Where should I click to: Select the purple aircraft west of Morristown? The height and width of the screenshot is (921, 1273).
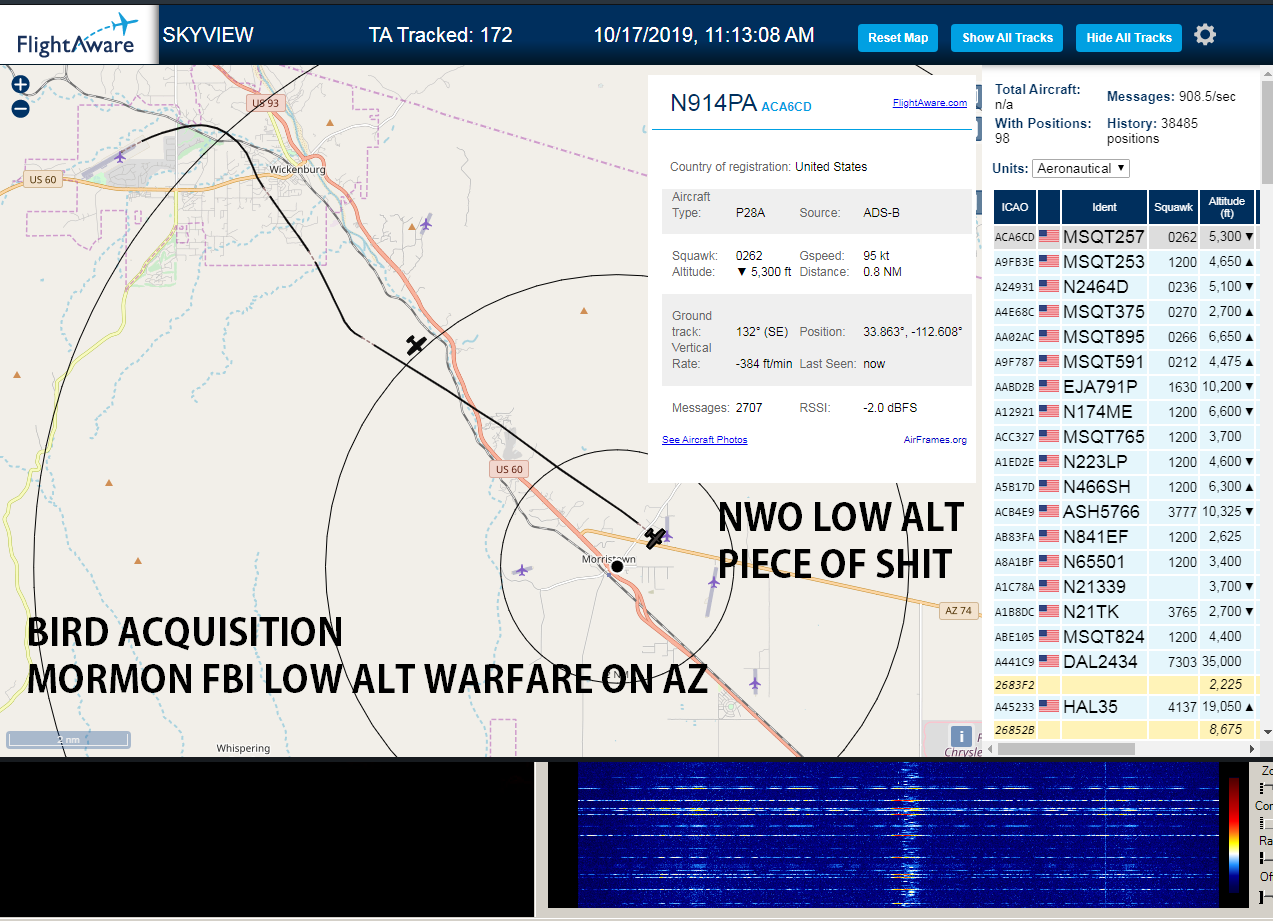tap(521, 570)
